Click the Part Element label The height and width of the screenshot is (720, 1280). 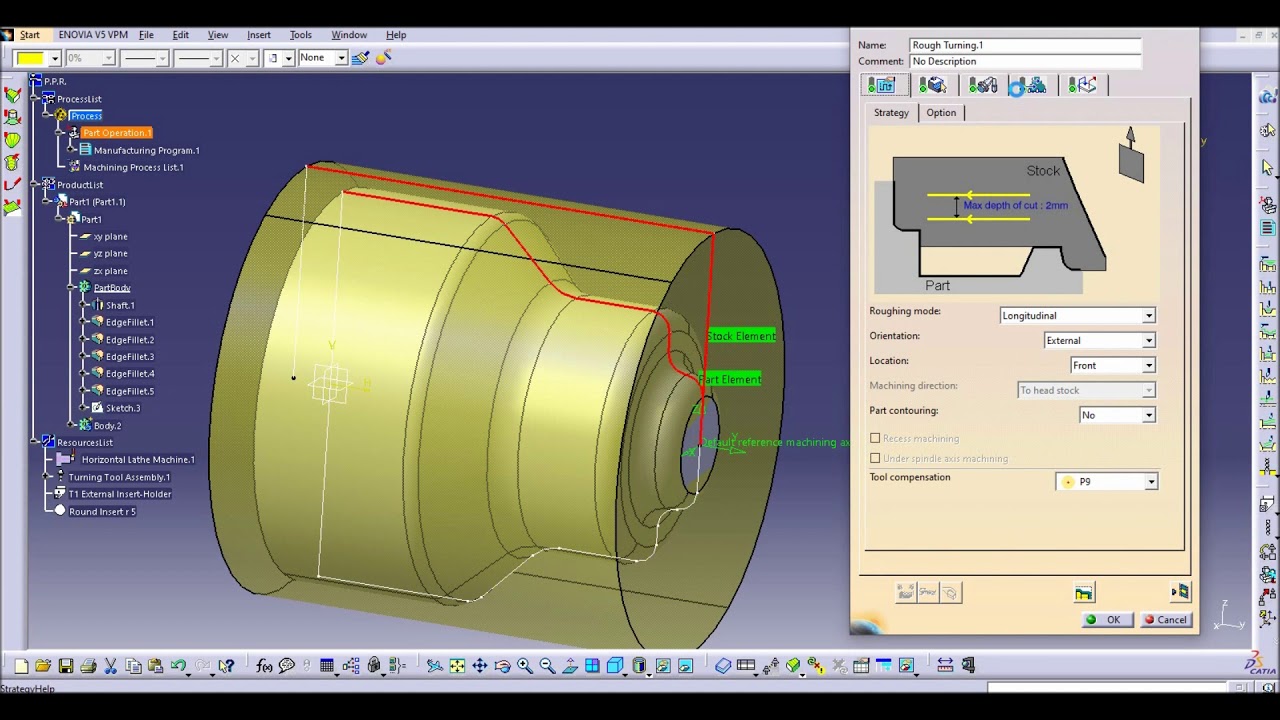click(x=730, y=380)
